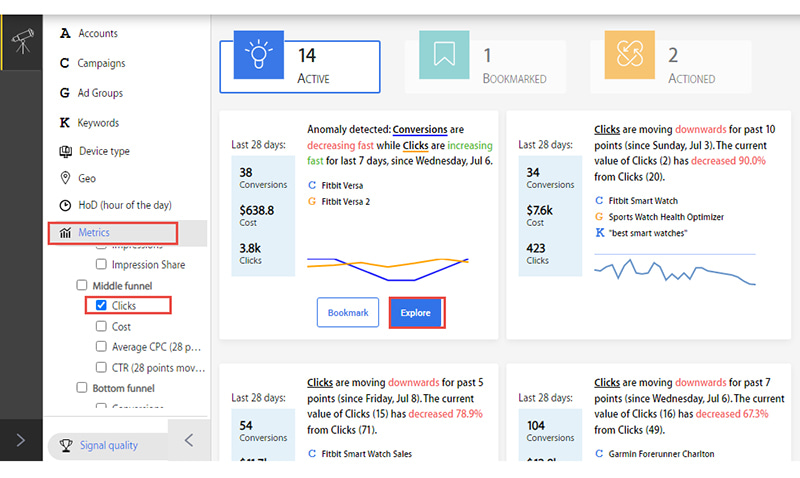Viewport: 800px width, 478px height.
Task: Open the Campaigns filter menu item
Action: [x=92, y=63]
